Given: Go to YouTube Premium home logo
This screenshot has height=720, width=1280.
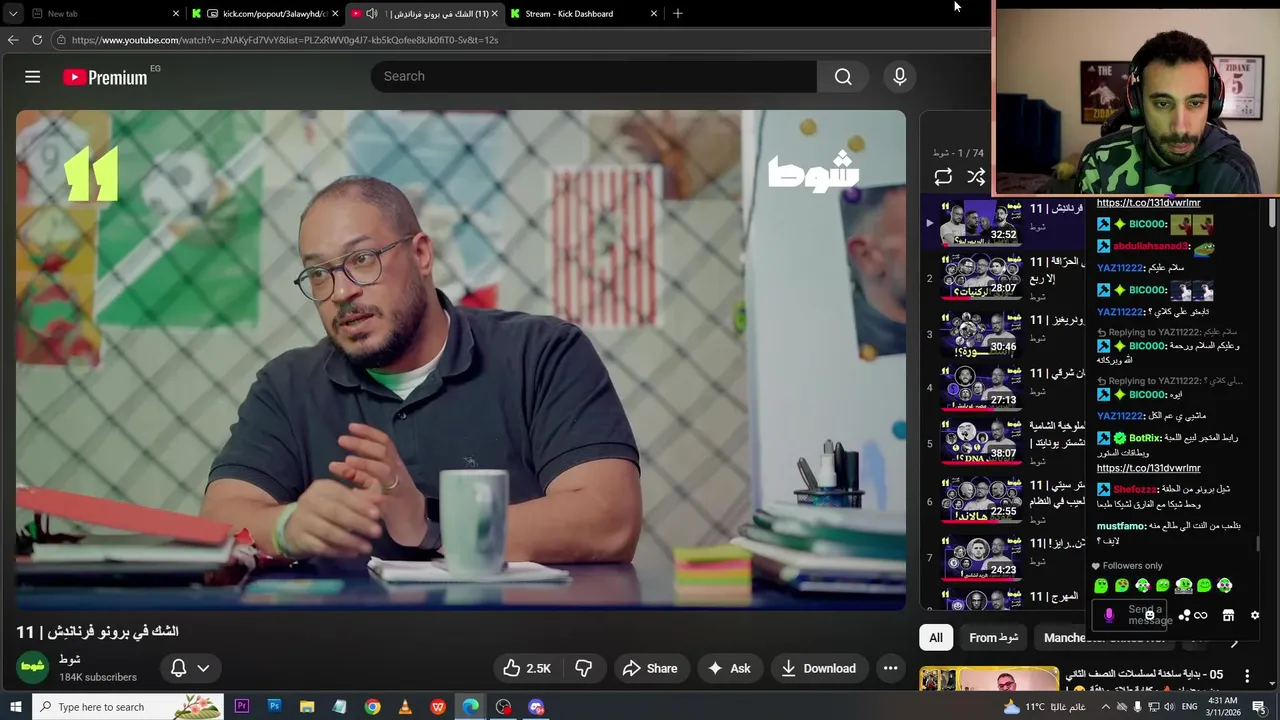Looking at the screenshot, I should (106, 77).
